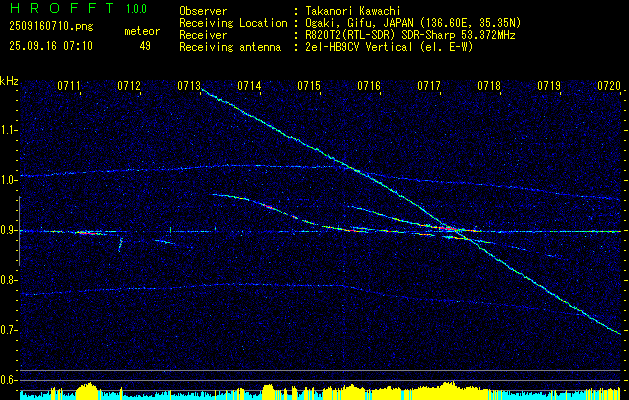Click the date stamp 25.09.16 07:10

tap(51, 46)
